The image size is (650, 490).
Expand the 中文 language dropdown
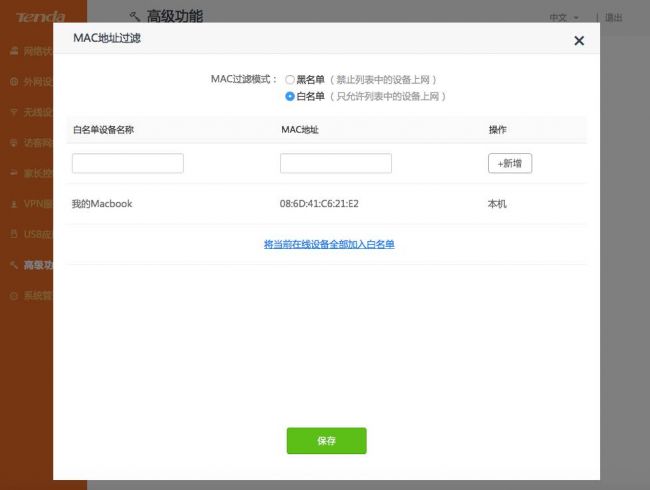pyautogui.click(x=564, y=17)
